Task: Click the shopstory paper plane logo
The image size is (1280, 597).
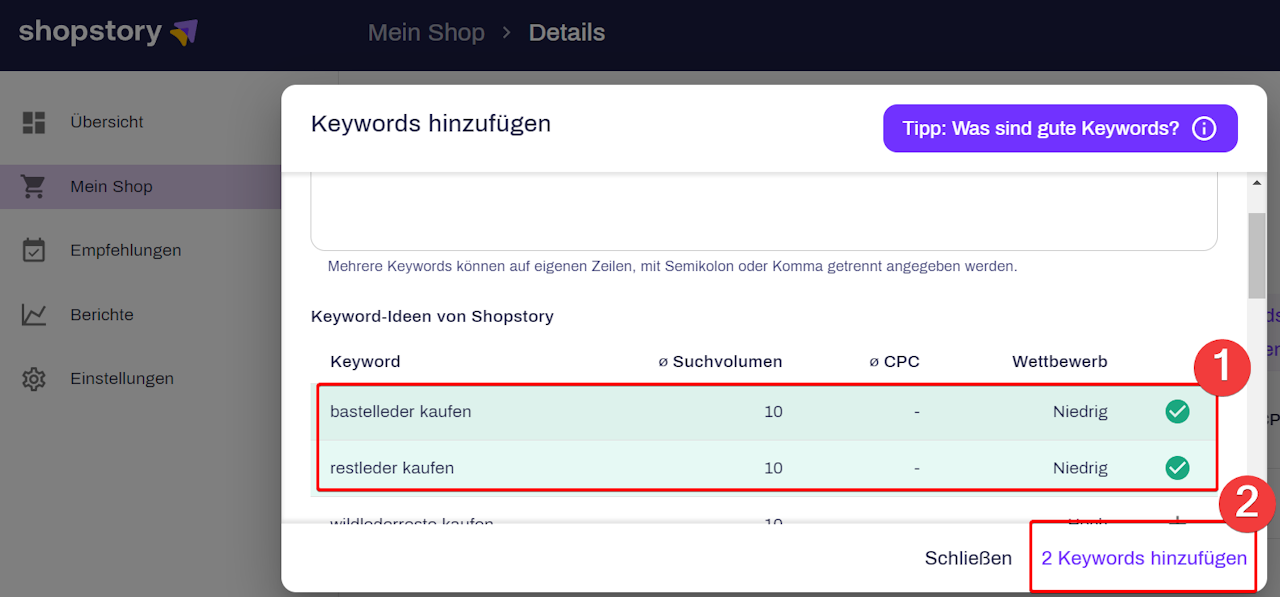Action: [183, 33]
